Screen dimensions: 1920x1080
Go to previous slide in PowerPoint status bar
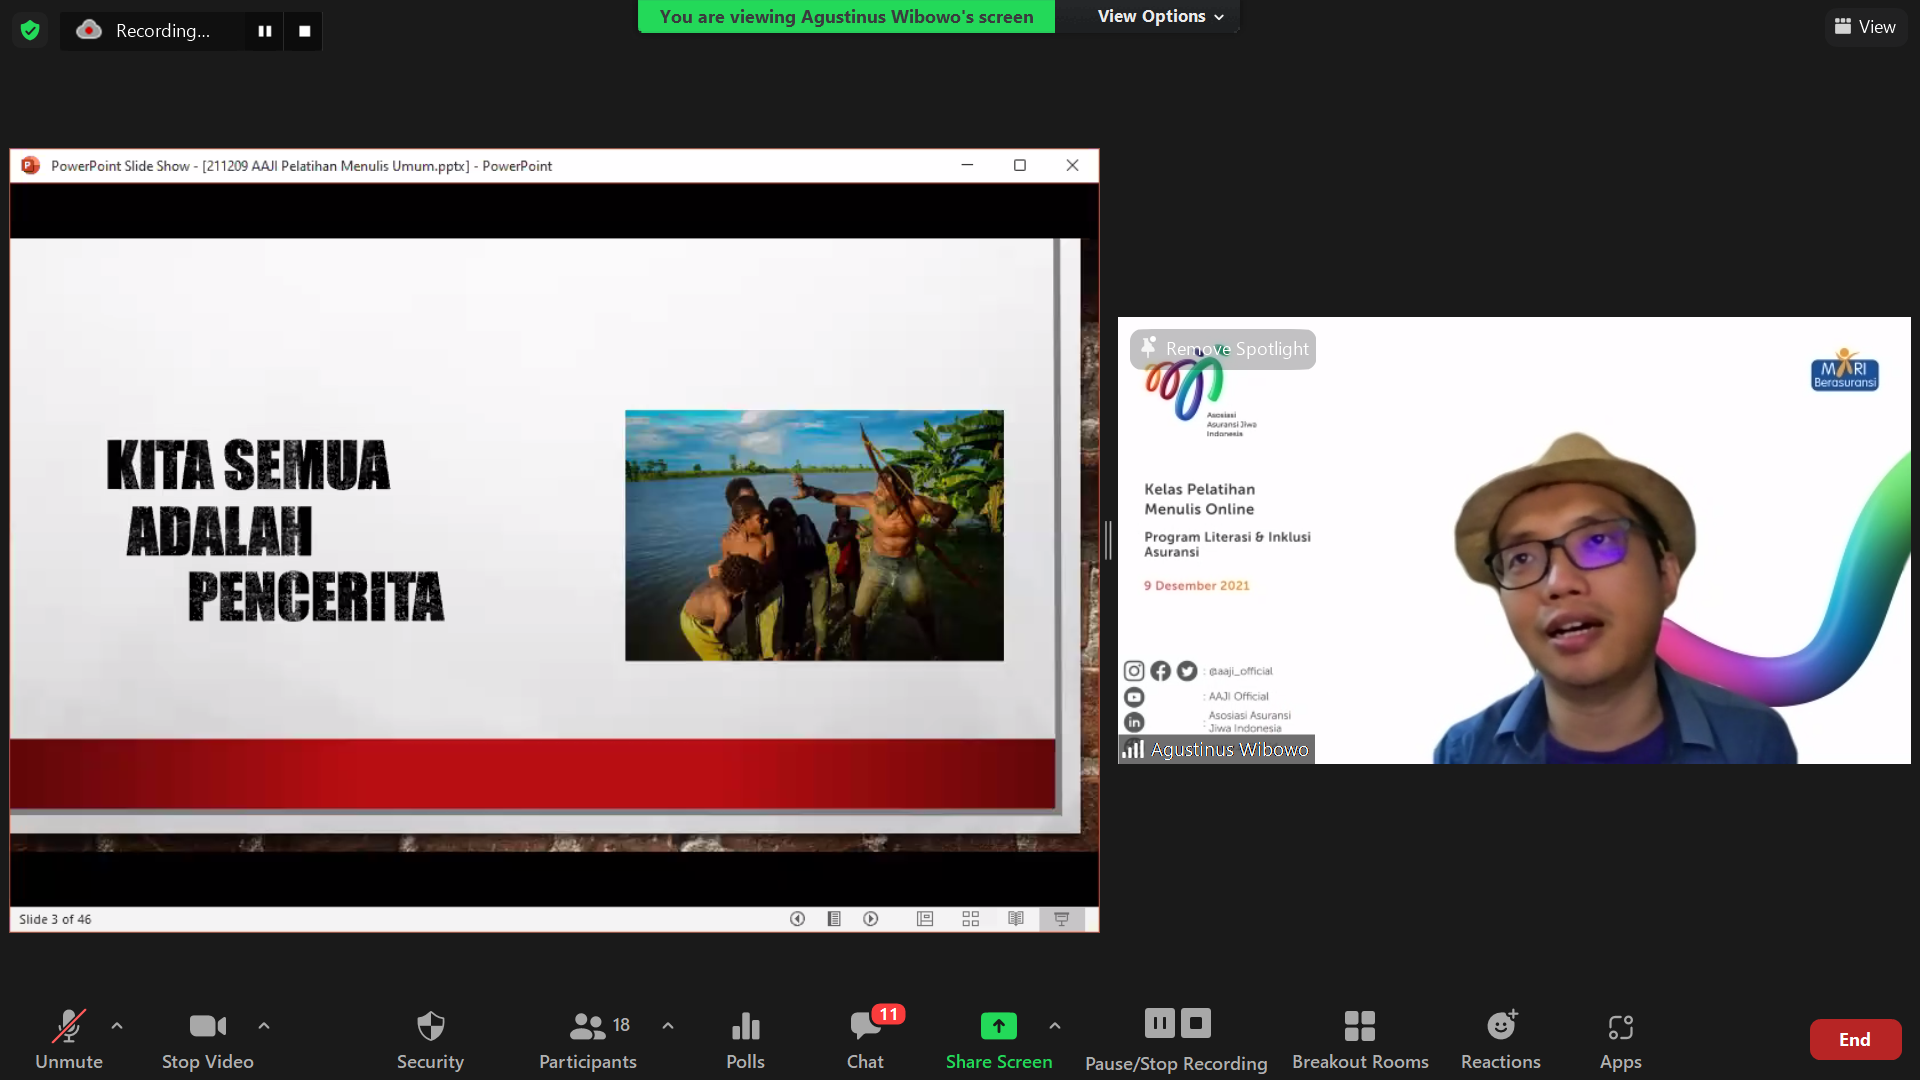(x=797, y=919)
